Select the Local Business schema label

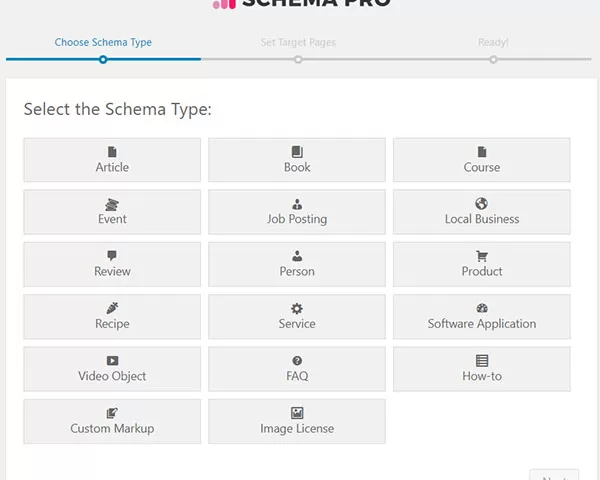(482, 219)
